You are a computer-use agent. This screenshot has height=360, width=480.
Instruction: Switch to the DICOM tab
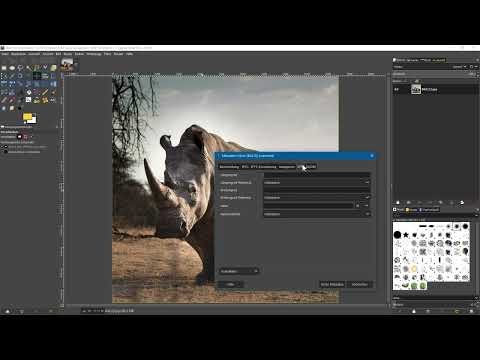311,167
